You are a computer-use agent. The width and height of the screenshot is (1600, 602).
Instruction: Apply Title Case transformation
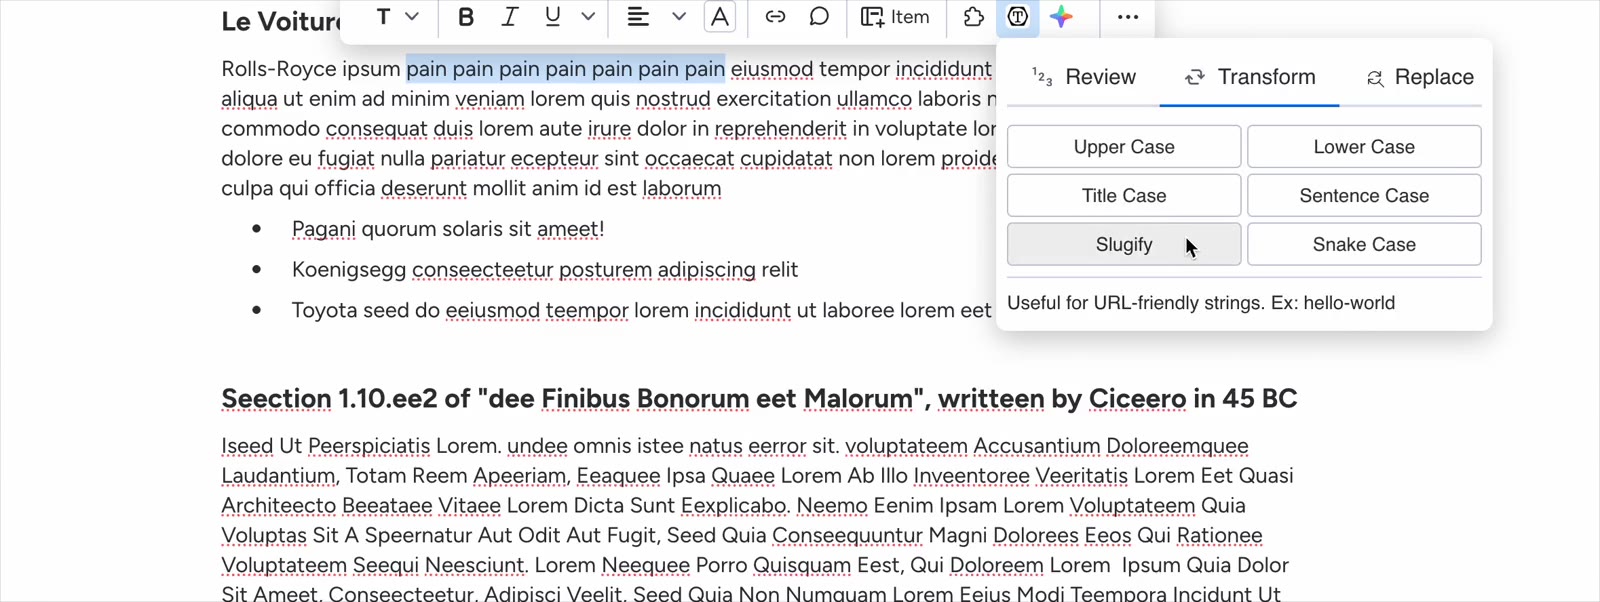pyautogui.click(x=1124, y=196)
